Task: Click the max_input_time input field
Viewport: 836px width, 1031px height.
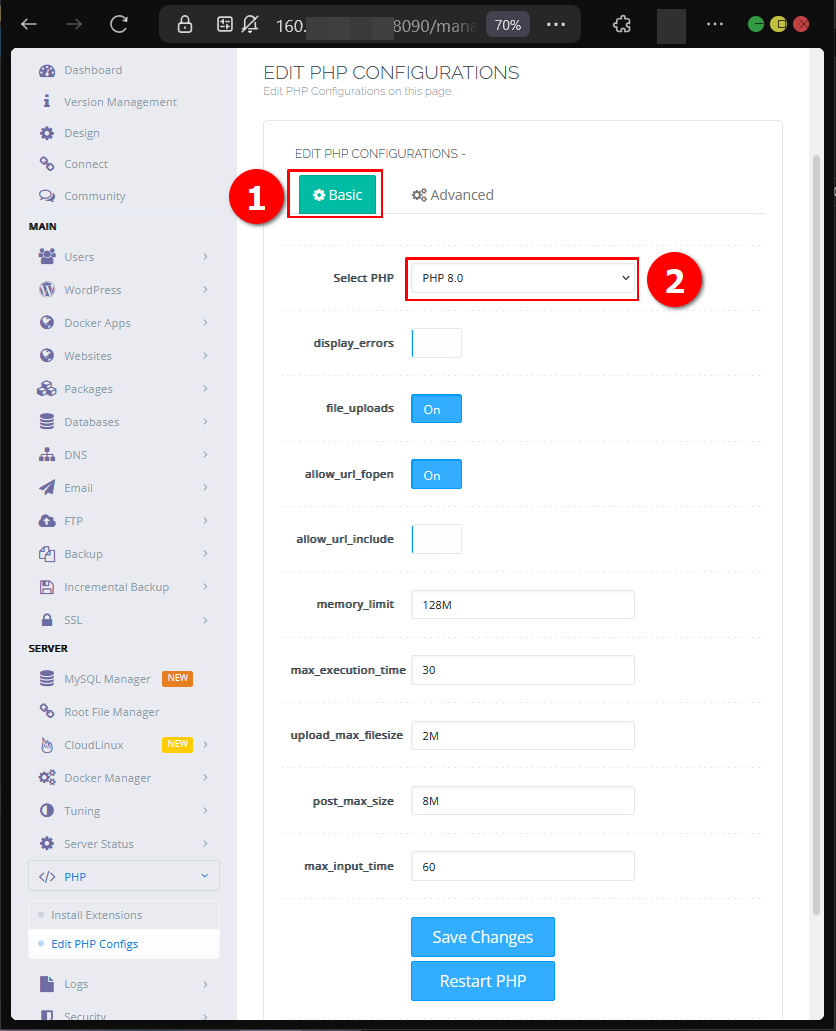Action: coord(523,867)
